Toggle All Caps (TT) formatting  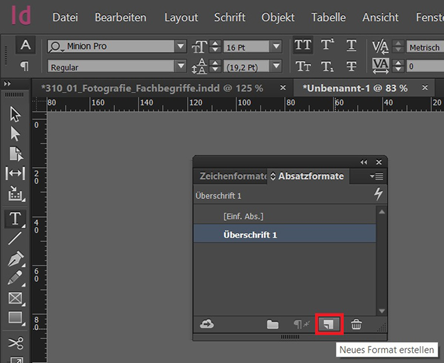(303, 45)
